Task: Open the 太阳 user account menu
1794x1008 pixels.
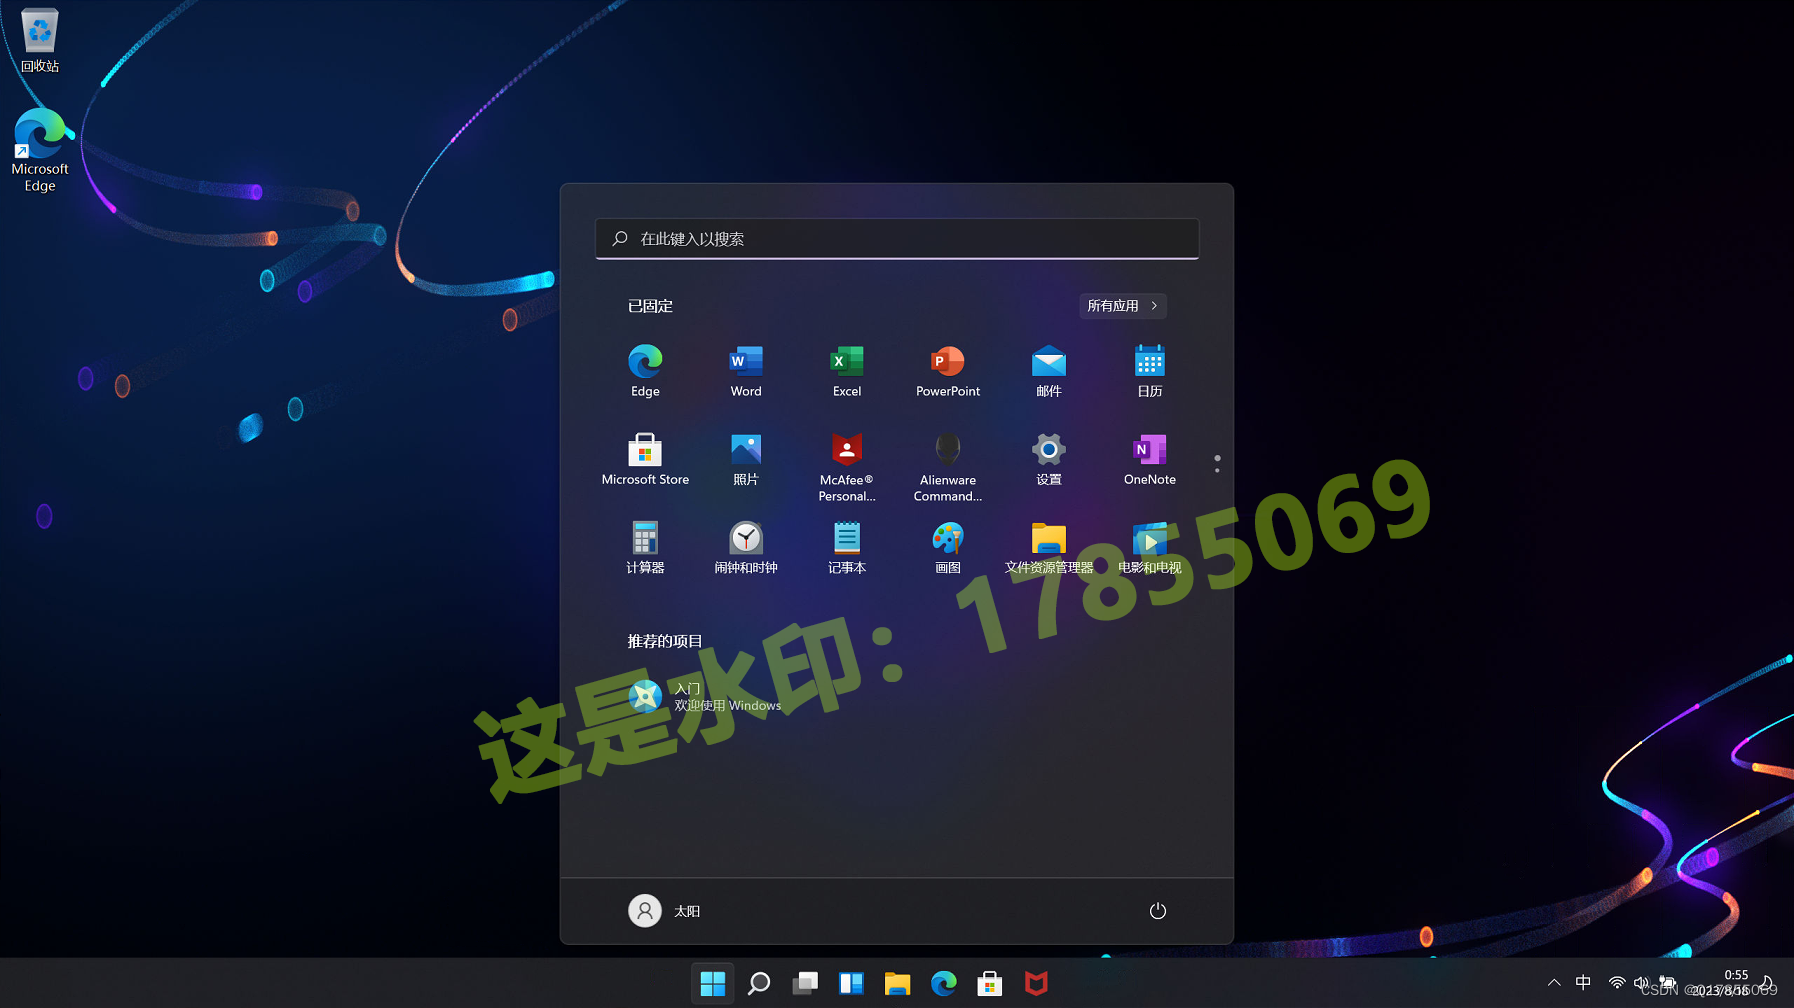Action: (665, 911)
